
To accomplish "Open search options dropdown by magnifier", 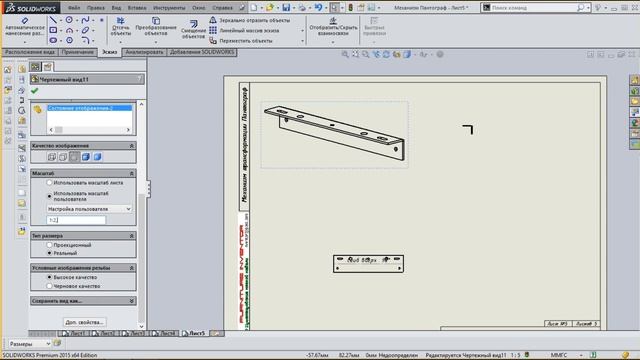I will (588, 8).
